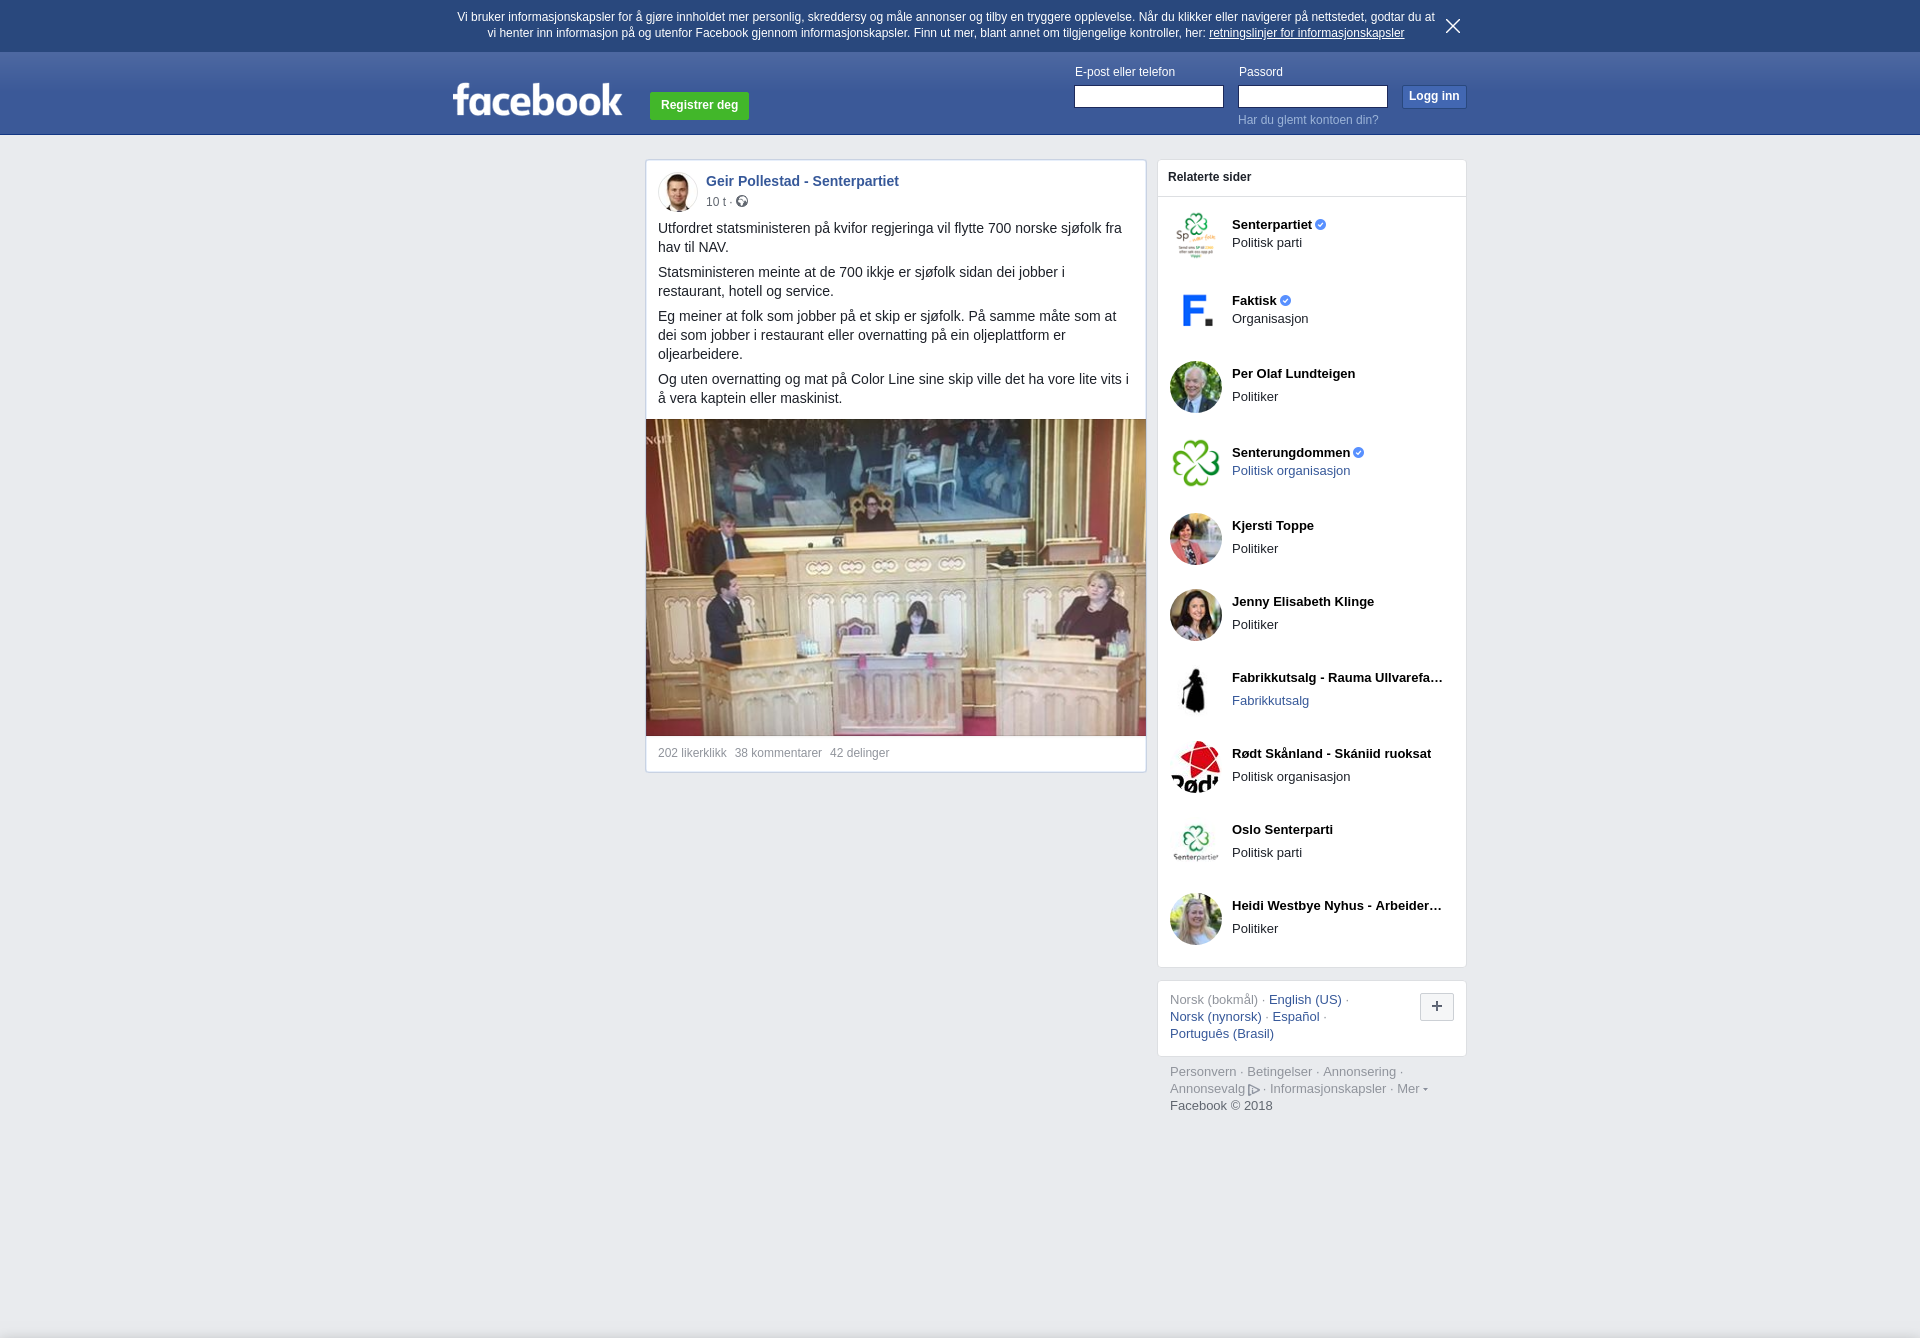Open Kjersti Toppe avatar
The width and height of the screenshot is (1920, 1338).
coord(1196,539)
